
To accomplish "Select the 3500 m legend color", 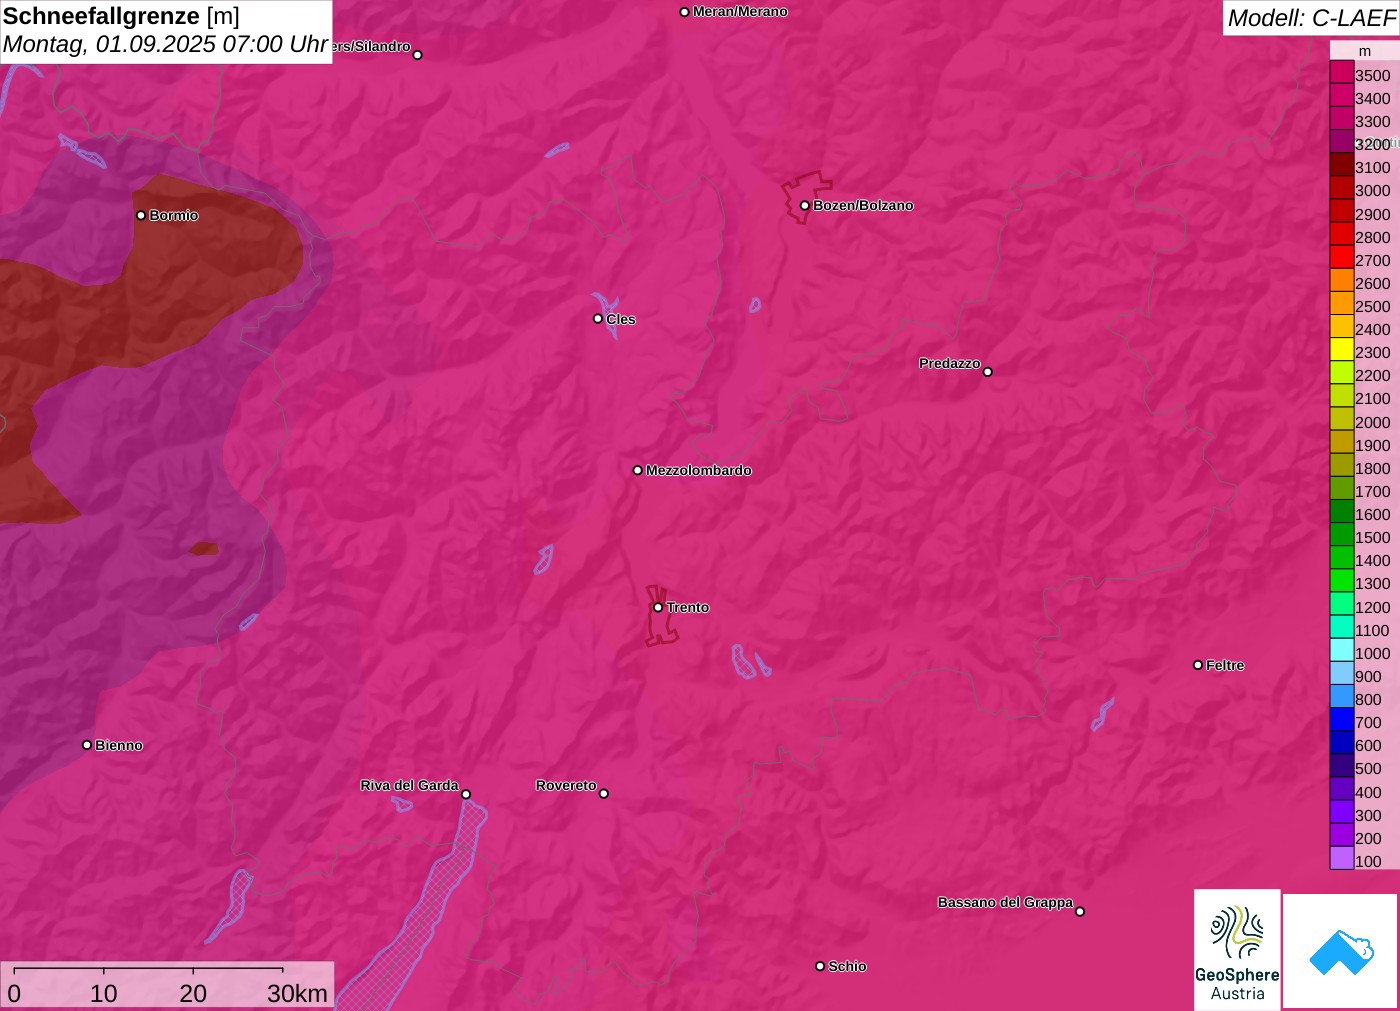I will pyautogui.click(x=1342, y=72).
